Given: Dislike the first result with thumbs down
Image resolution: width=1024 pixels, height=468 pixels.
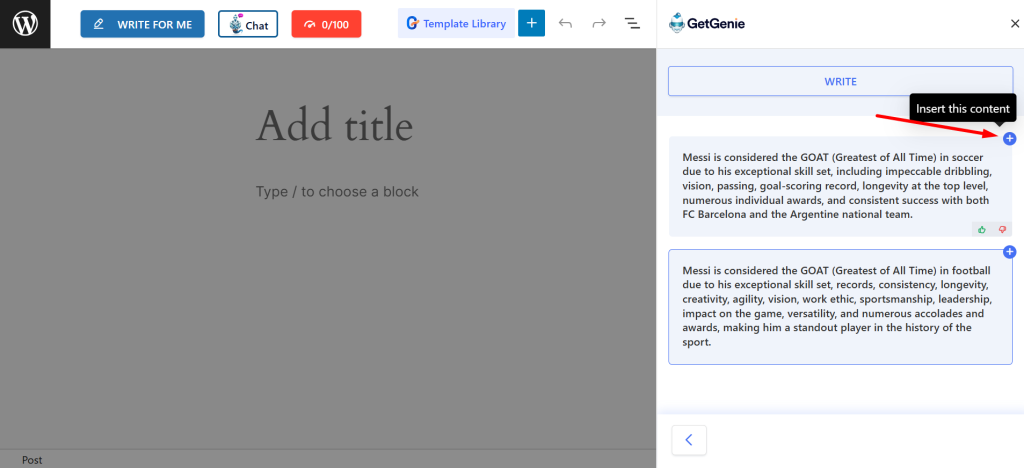Looking at the screenshot, I should click(x=1002, y=229).
